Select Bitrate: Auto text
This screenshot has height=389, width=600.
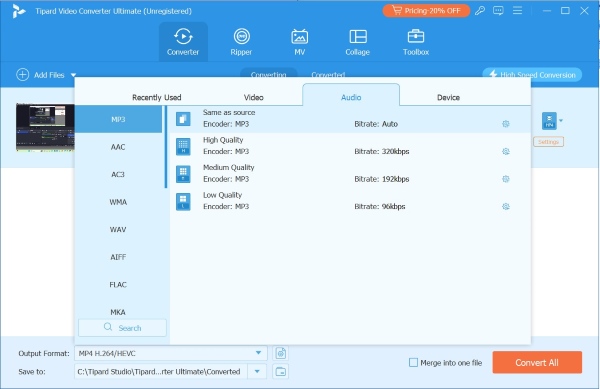(376, 124)
